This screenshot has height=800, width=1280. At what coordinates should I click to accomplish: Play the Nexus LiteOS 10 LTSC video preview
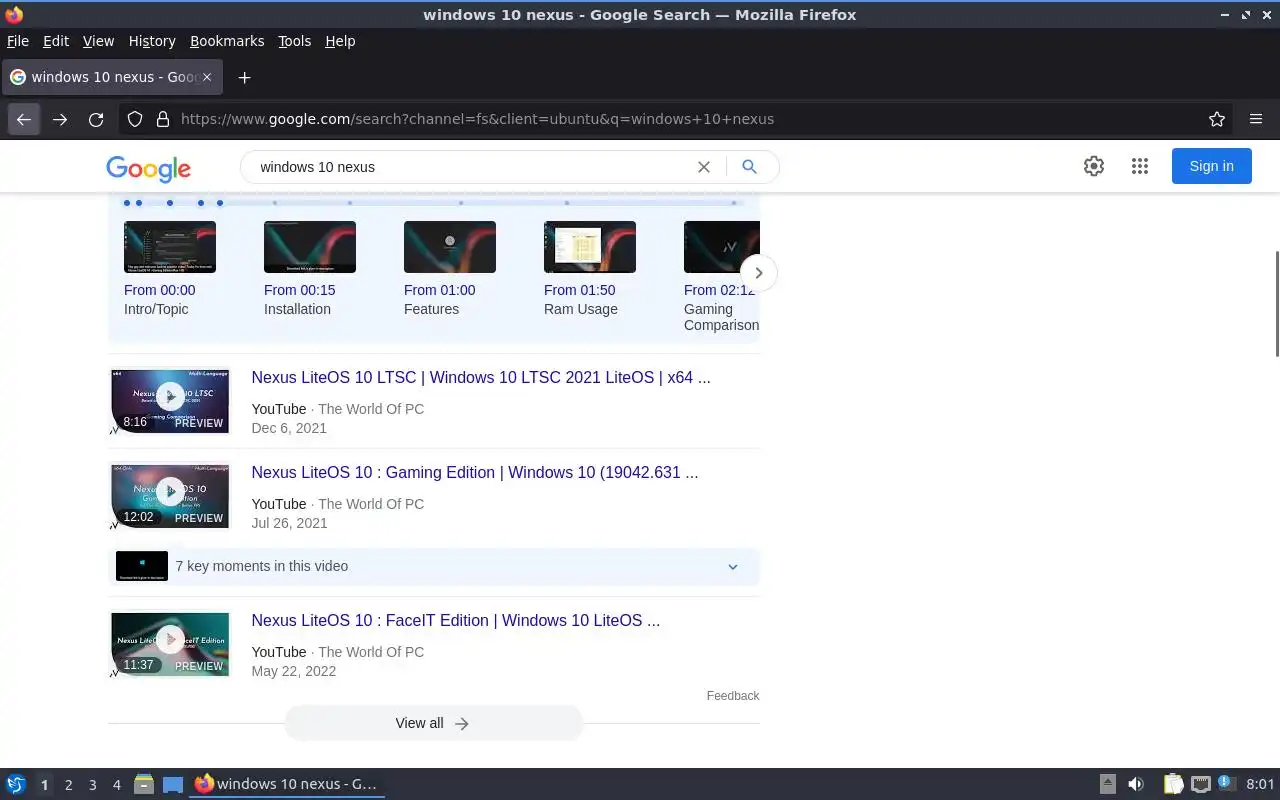click(x=170, y=401)
